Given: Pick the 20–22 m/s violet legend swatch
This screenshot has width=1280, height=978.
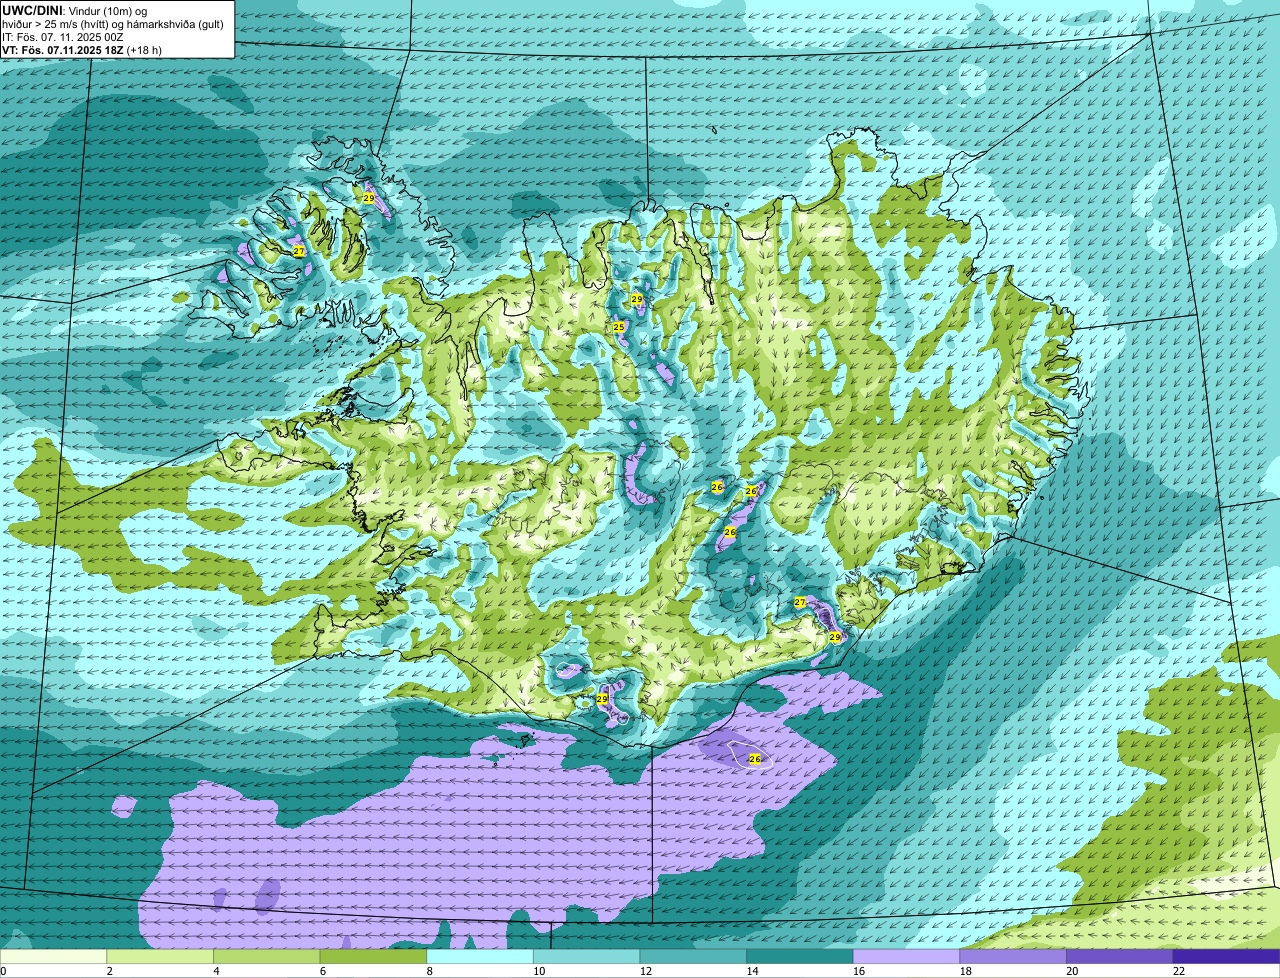Looking at the screenshot, I should point(1120,956).
